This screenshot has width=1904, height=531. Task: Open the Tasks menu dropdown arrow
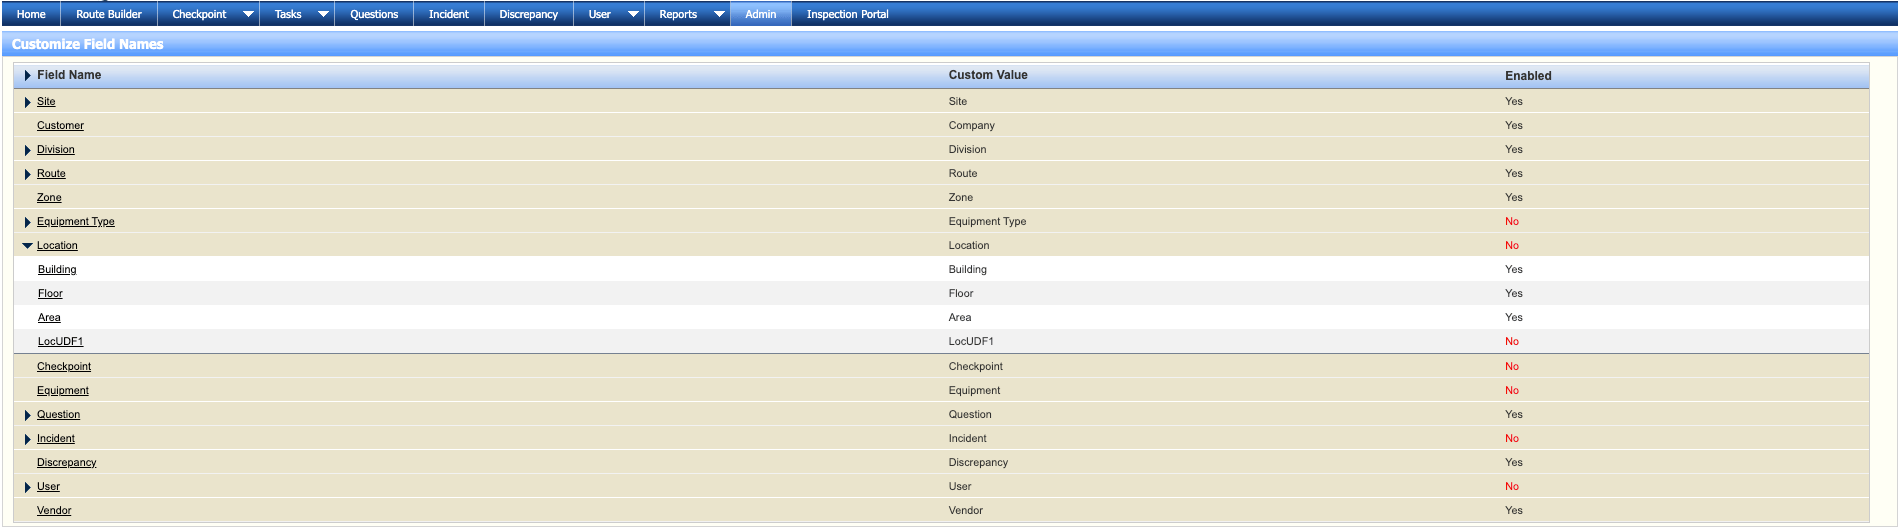click(x=323, y=14)
